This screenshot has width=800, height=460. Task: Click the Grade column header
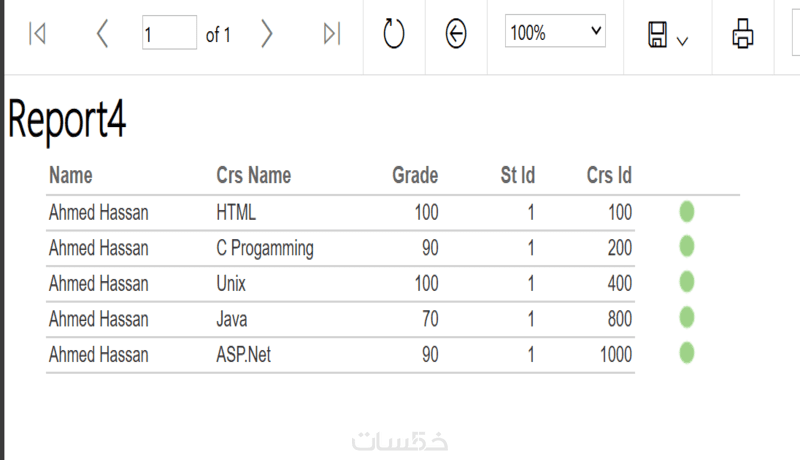414,176
